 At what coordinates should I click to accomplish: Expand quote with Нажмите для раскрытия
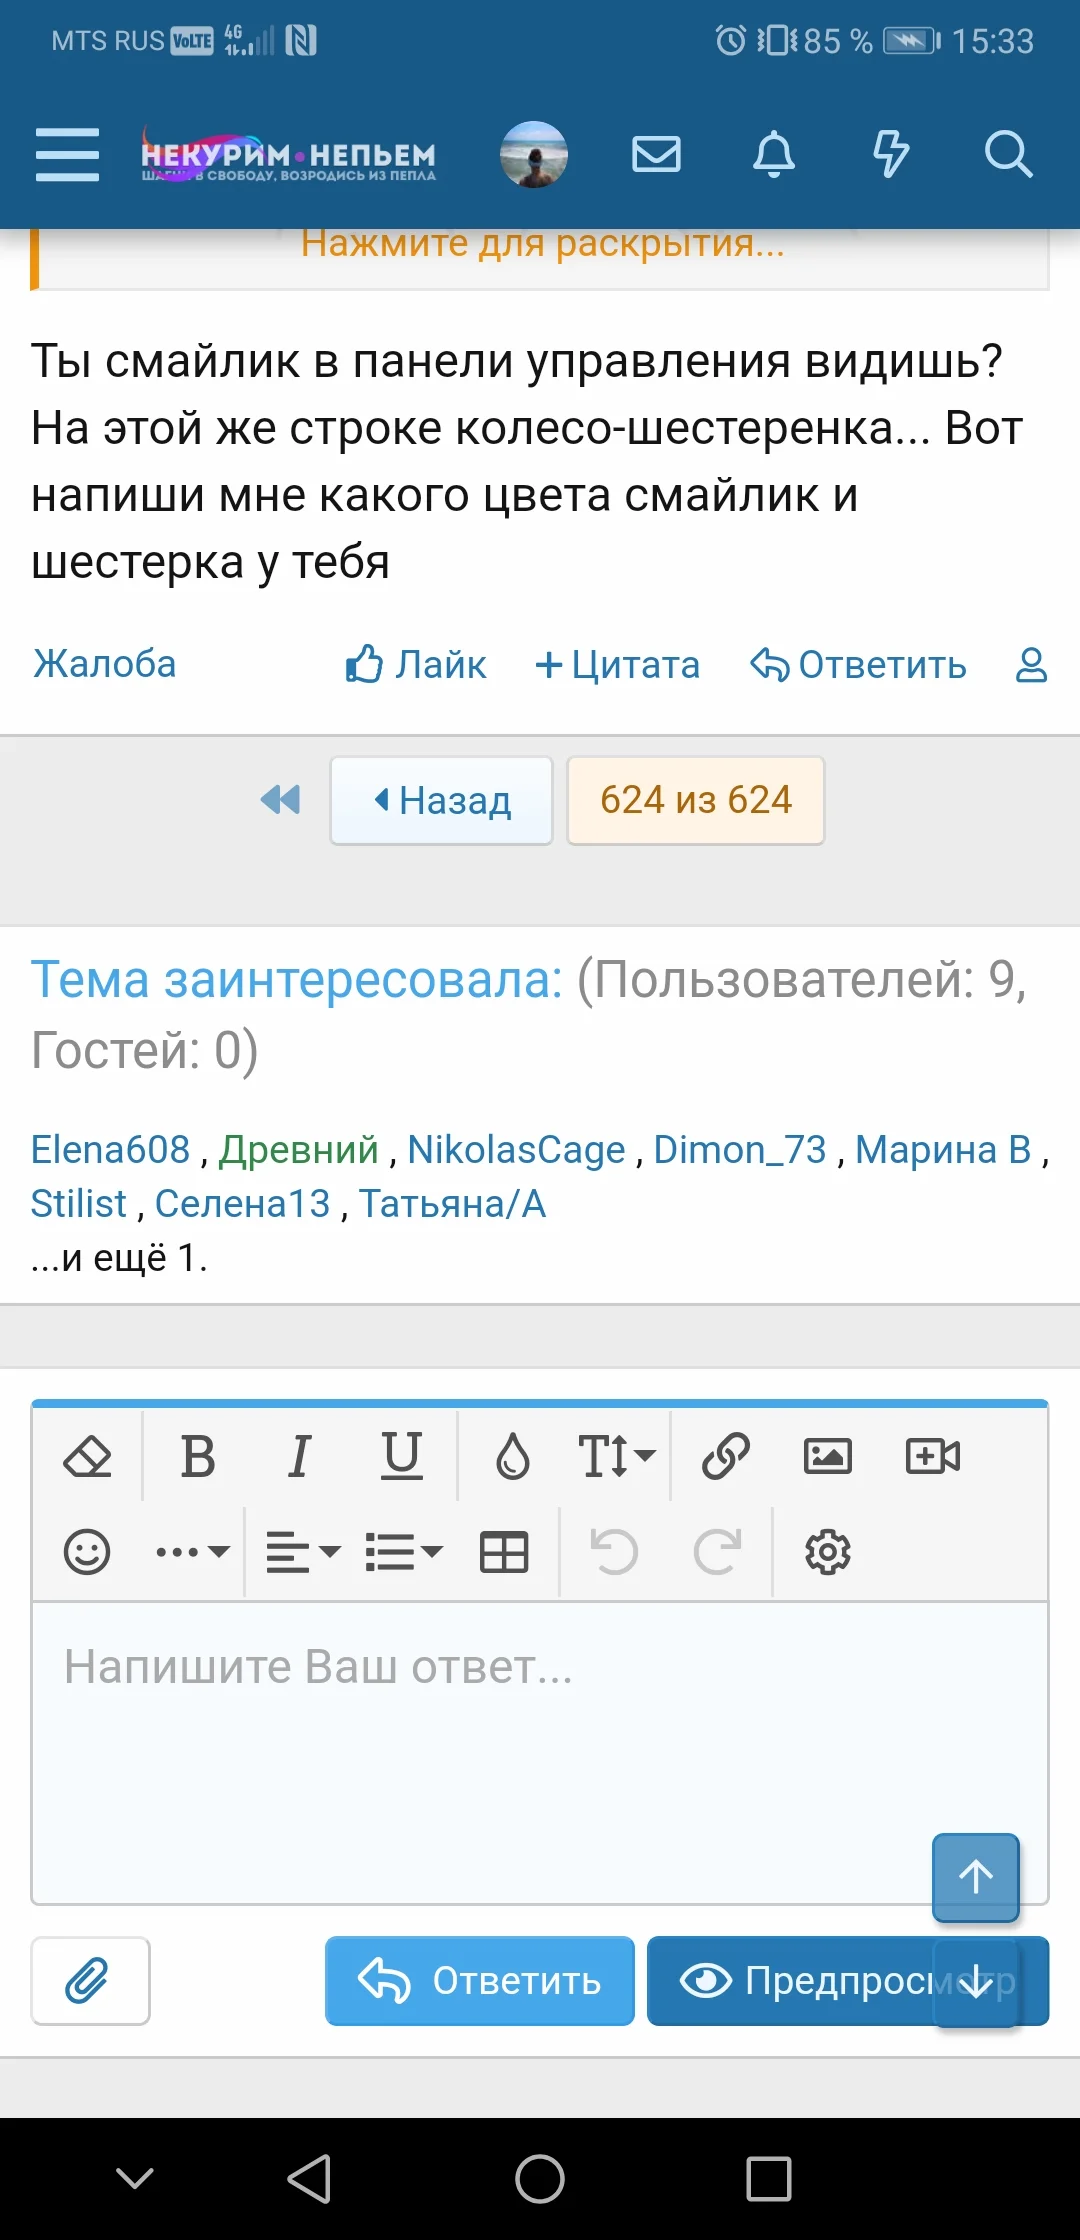click(543, 244)
